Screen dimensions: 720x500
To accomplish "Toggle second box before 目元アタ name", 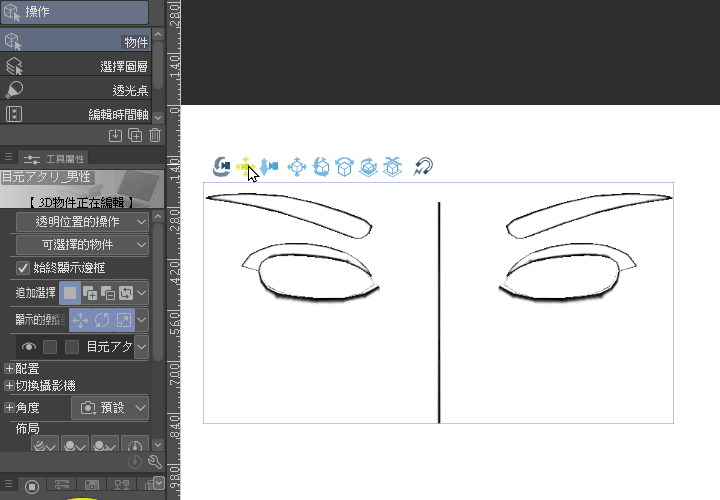I will (x=72, y=347).
